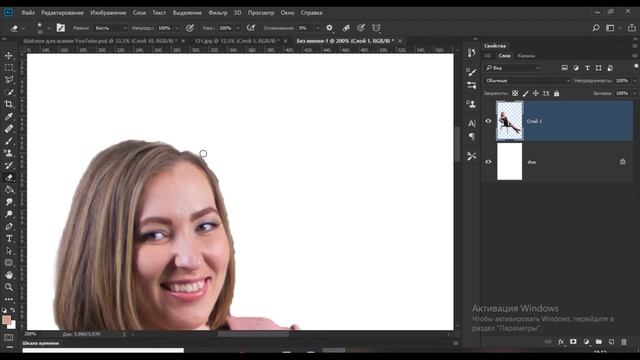Select the Smudge tool
The image size is (640, 360).
[x=9, y=202]
